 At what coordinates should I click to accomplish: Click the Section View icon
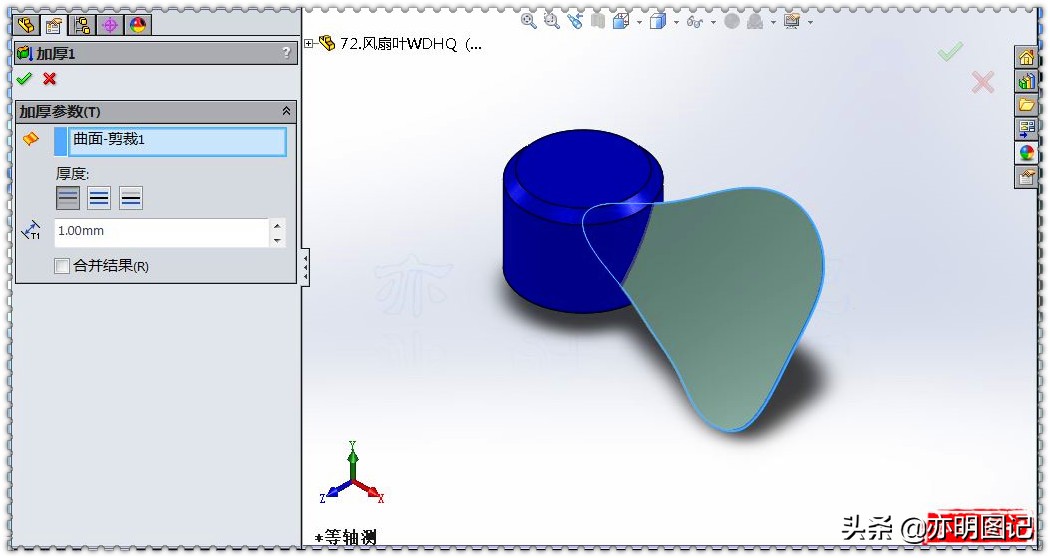[x=597, y=21]
